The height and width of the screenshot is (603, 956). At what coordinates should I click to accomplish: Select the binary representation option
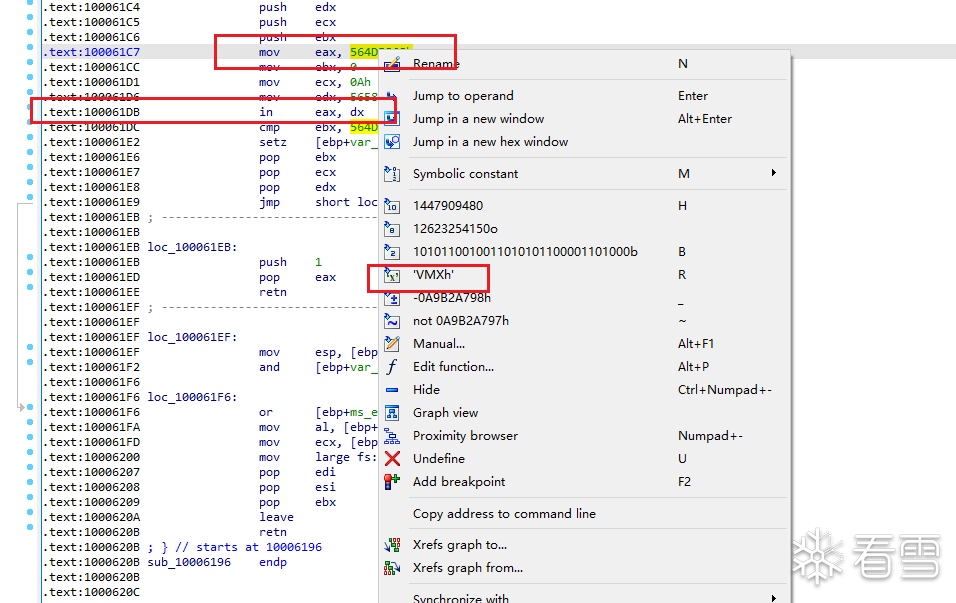(525, 252)
